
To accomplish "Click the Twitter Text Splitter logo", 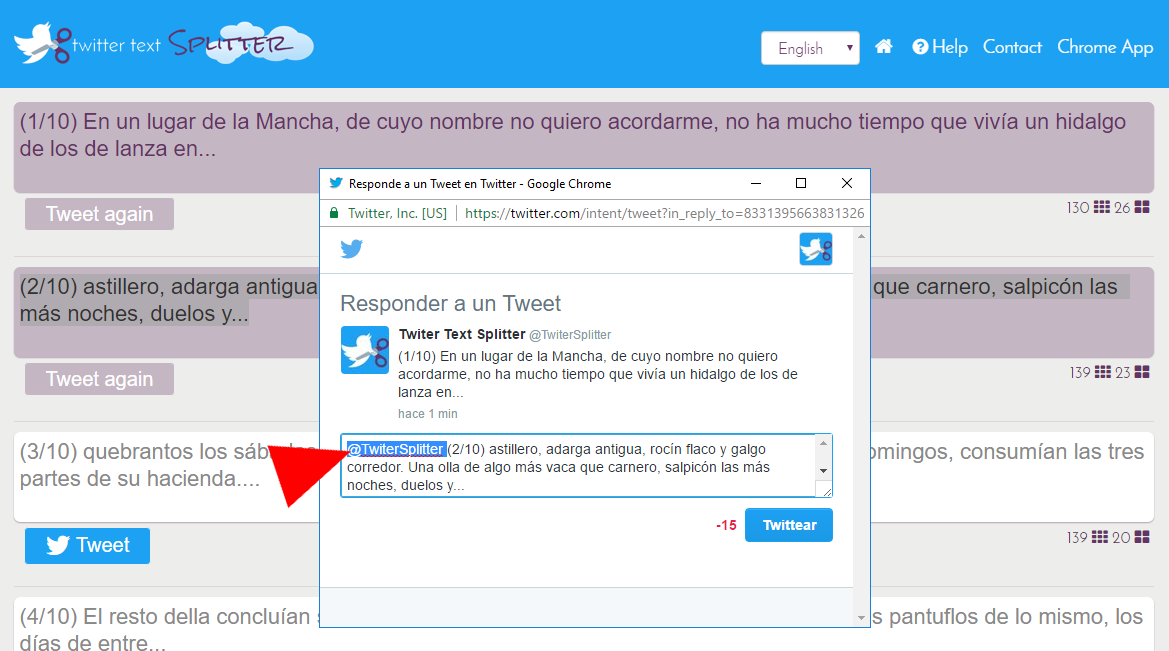I will 164,43.
